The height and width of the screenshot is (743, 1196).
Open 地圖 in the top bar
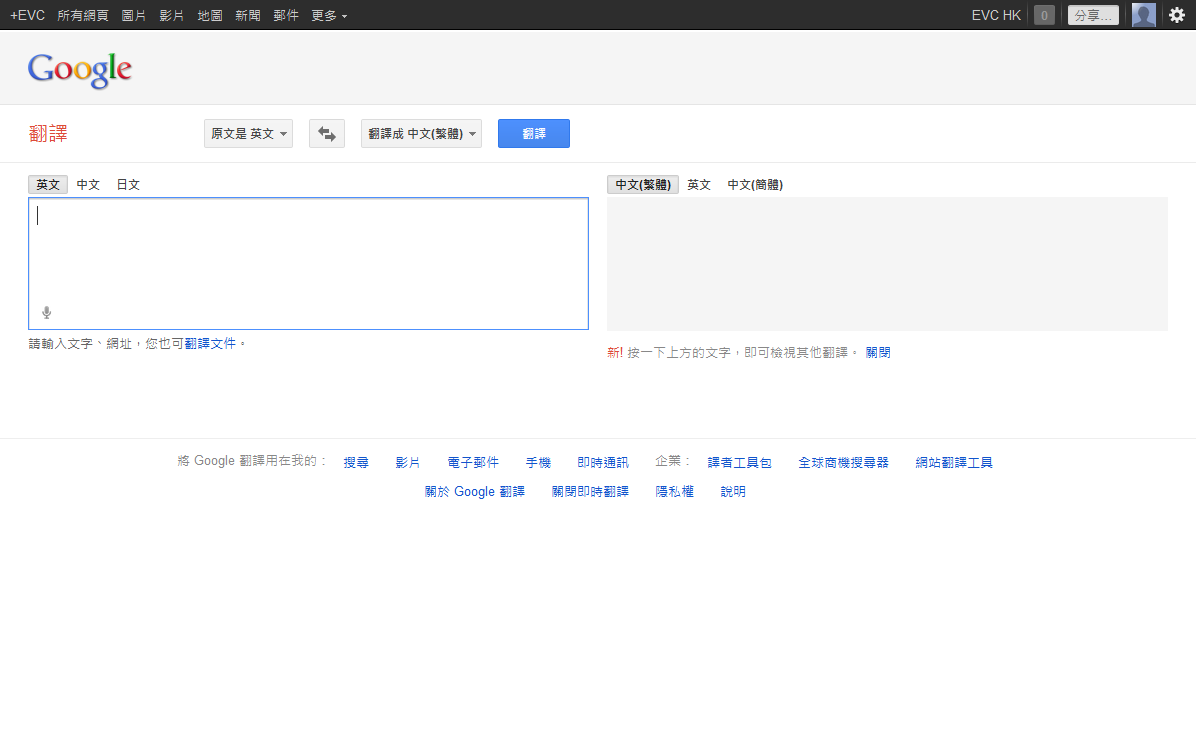coord(210,15)
